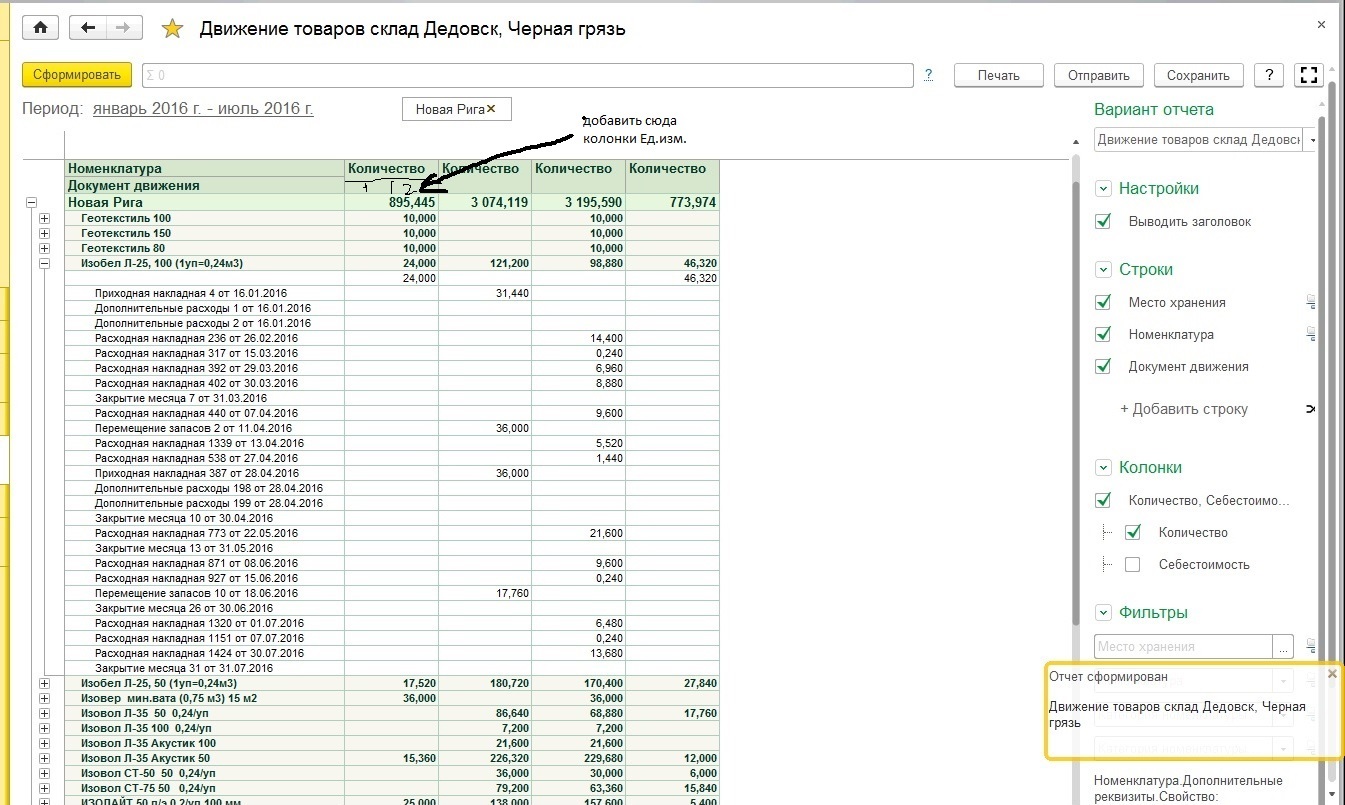This screenshot has height=805, width=1345.
Task: Uncheck Выводить заголовок checkbox
Action: (x=1103, y=221)
